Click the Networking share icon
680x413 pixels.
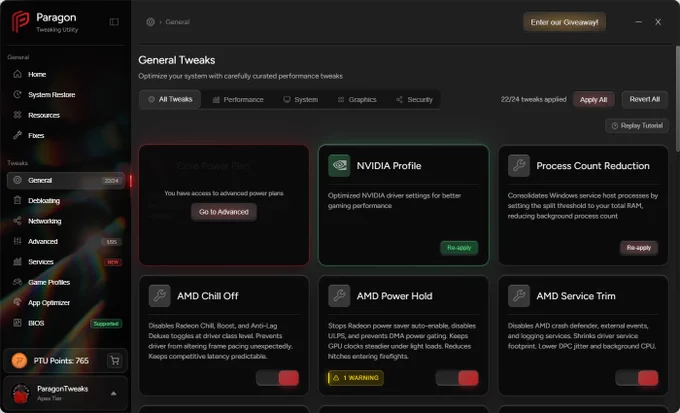click(17, 221)
